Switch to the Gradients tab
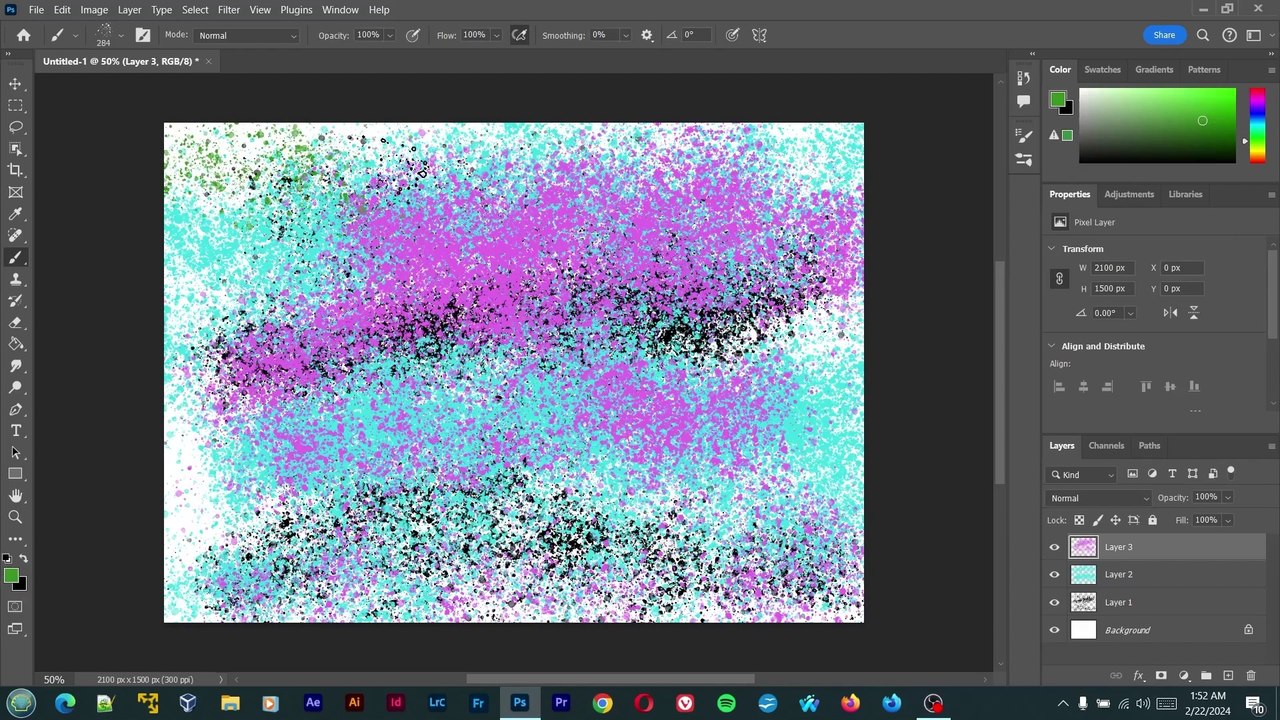Viewport: 1280px width, 720px height. 1154,70
